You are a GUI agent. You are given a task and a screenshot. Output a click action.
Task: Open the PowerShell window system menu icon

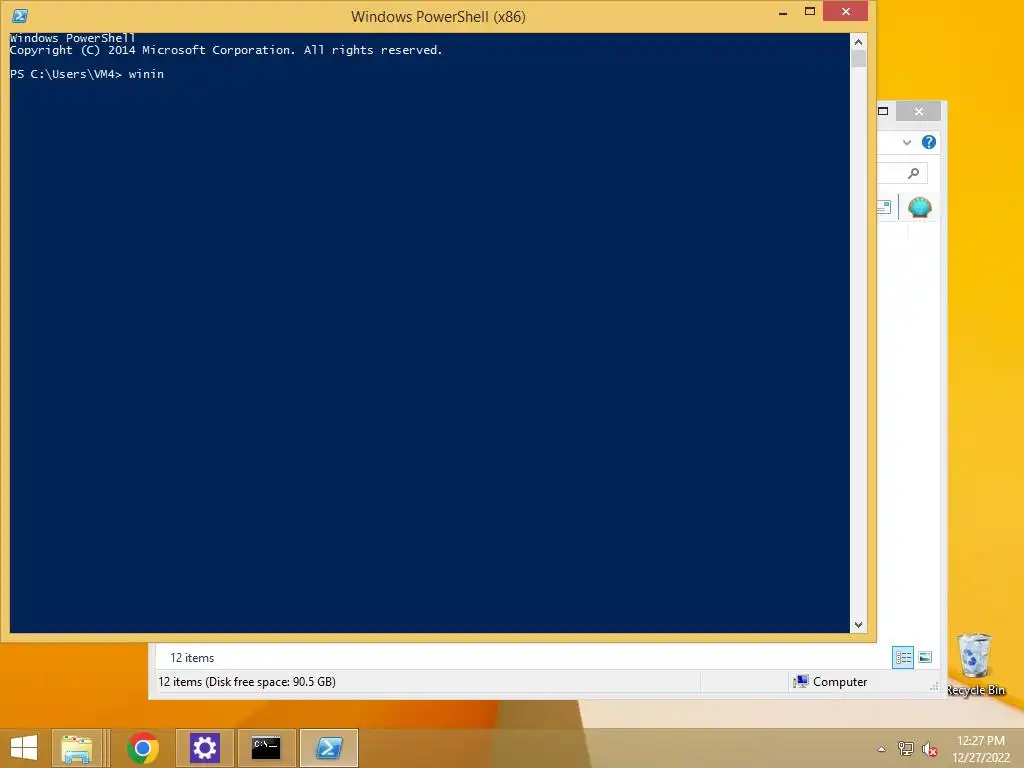[20, 16]
